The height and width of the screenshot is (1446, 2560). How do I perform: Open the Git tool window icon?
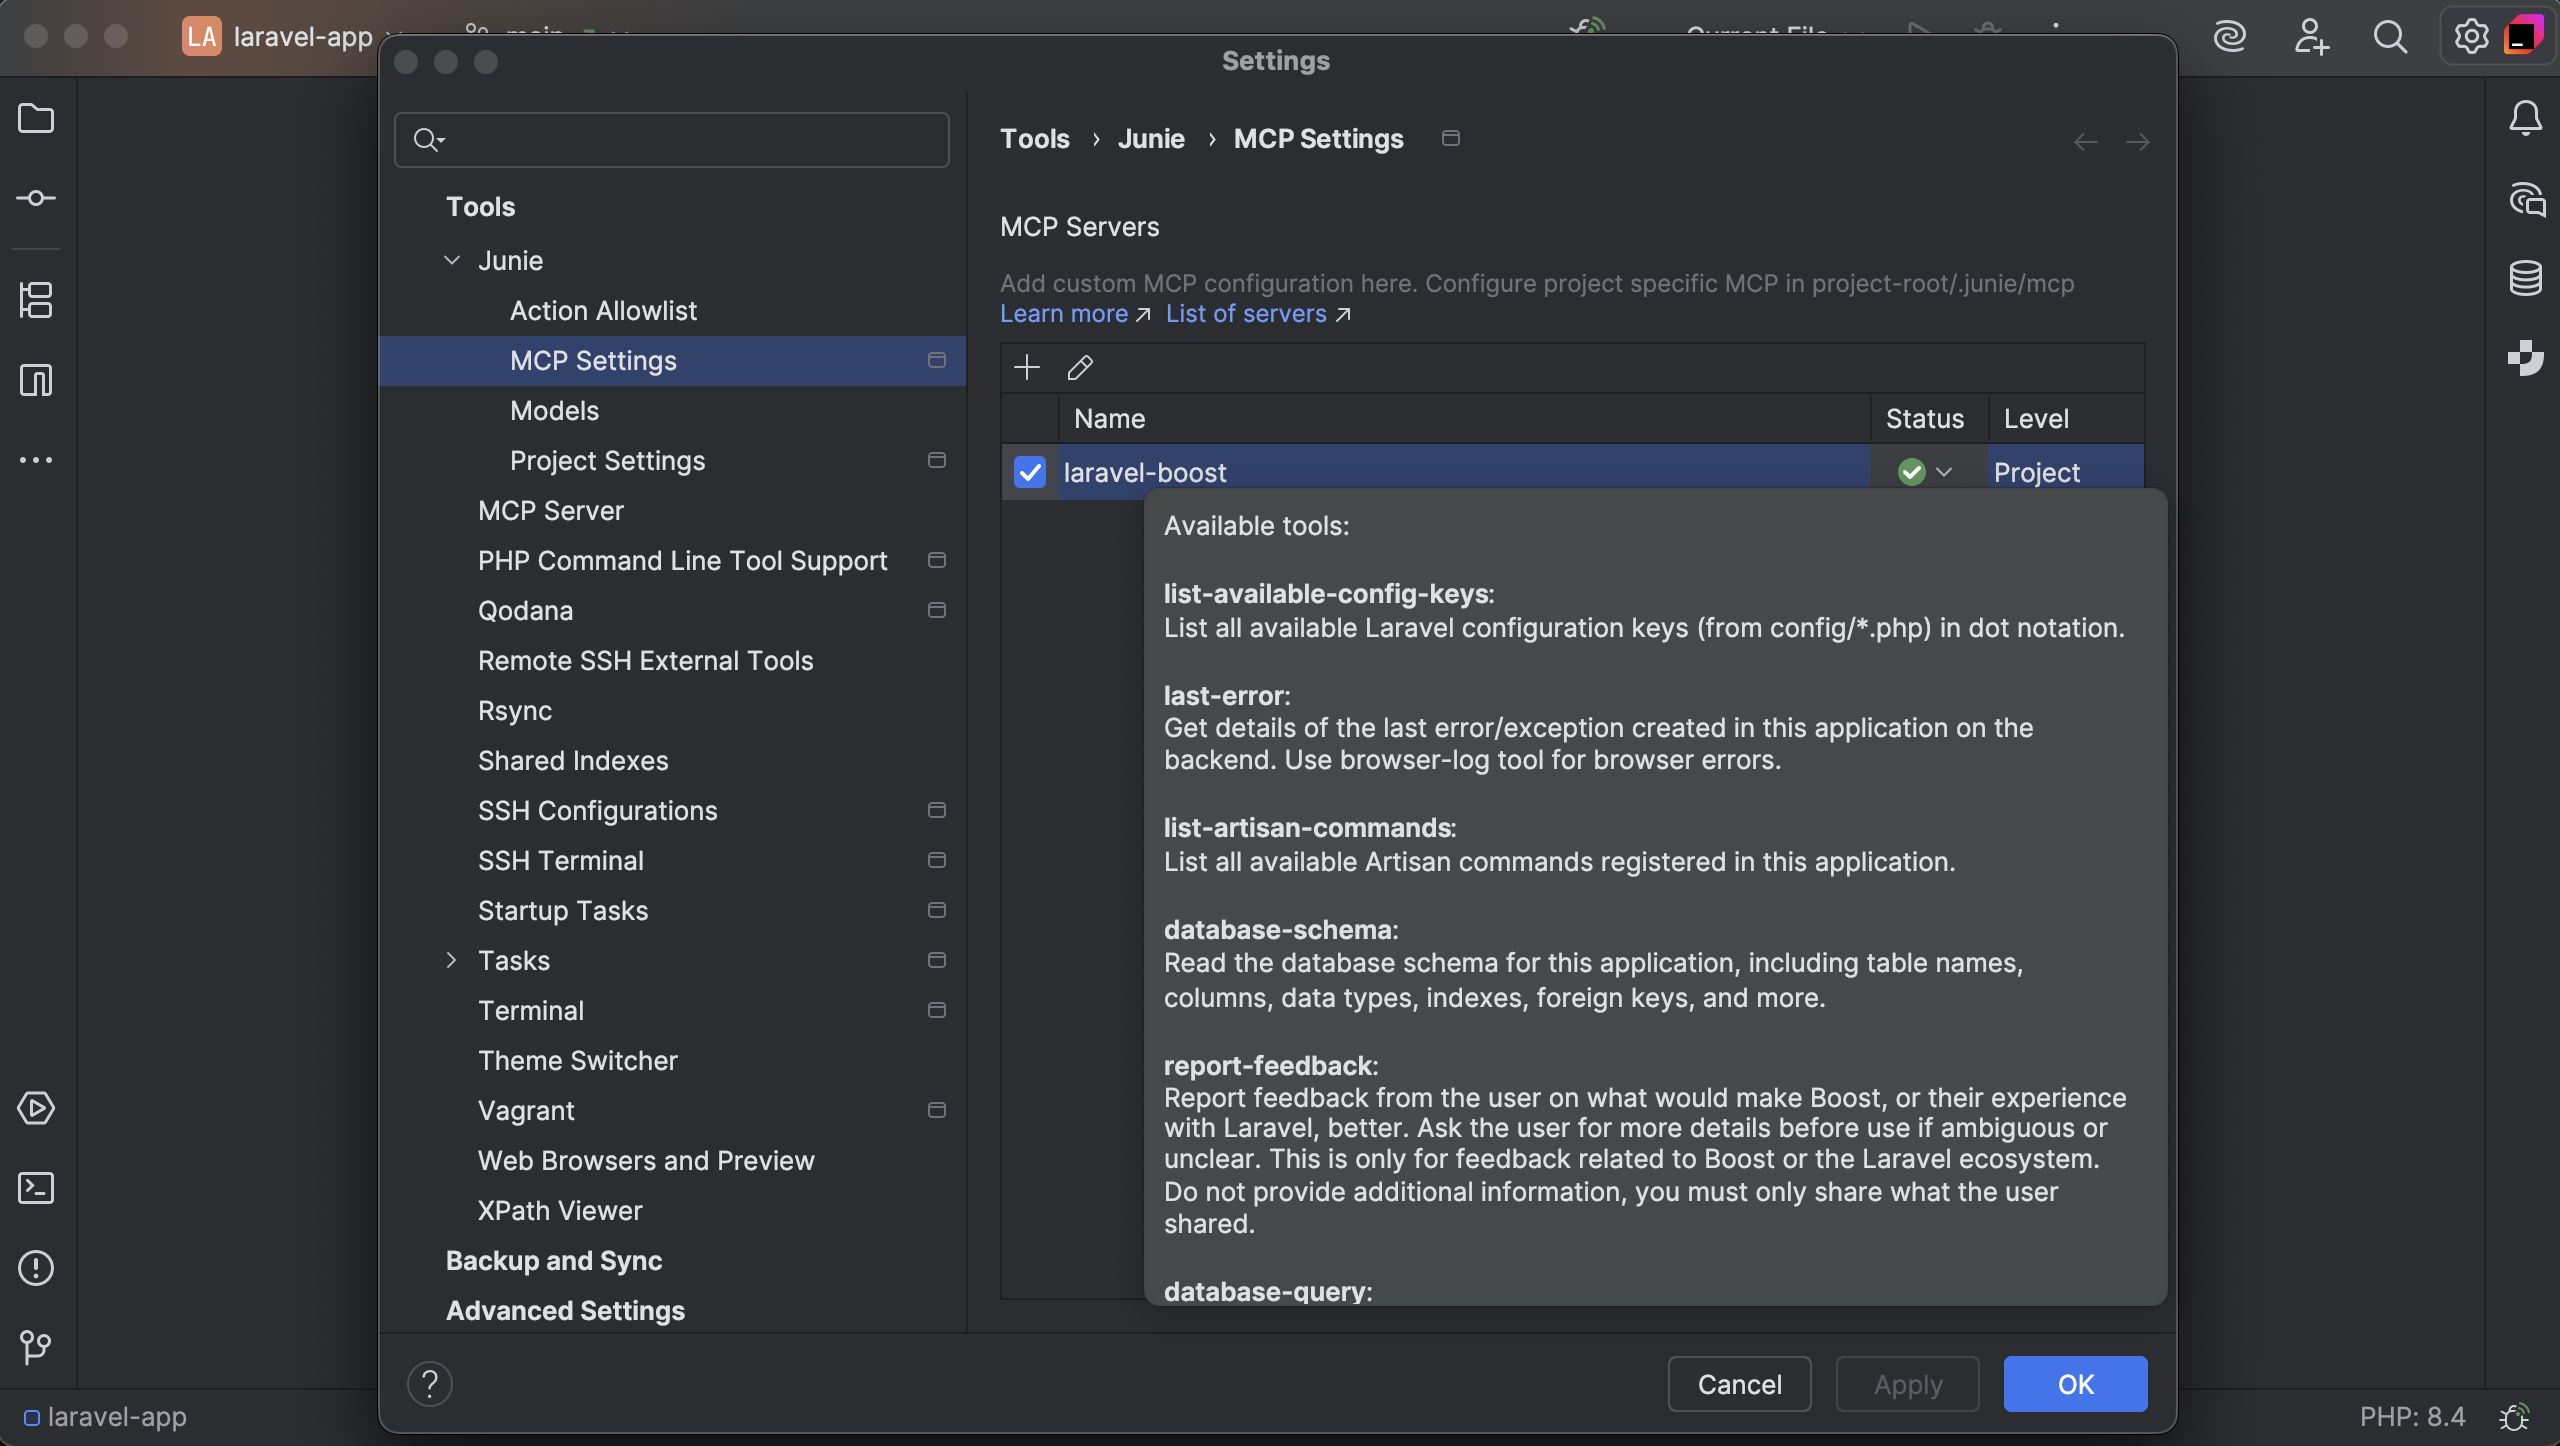pyautogui.click(x=36, y=1347)
